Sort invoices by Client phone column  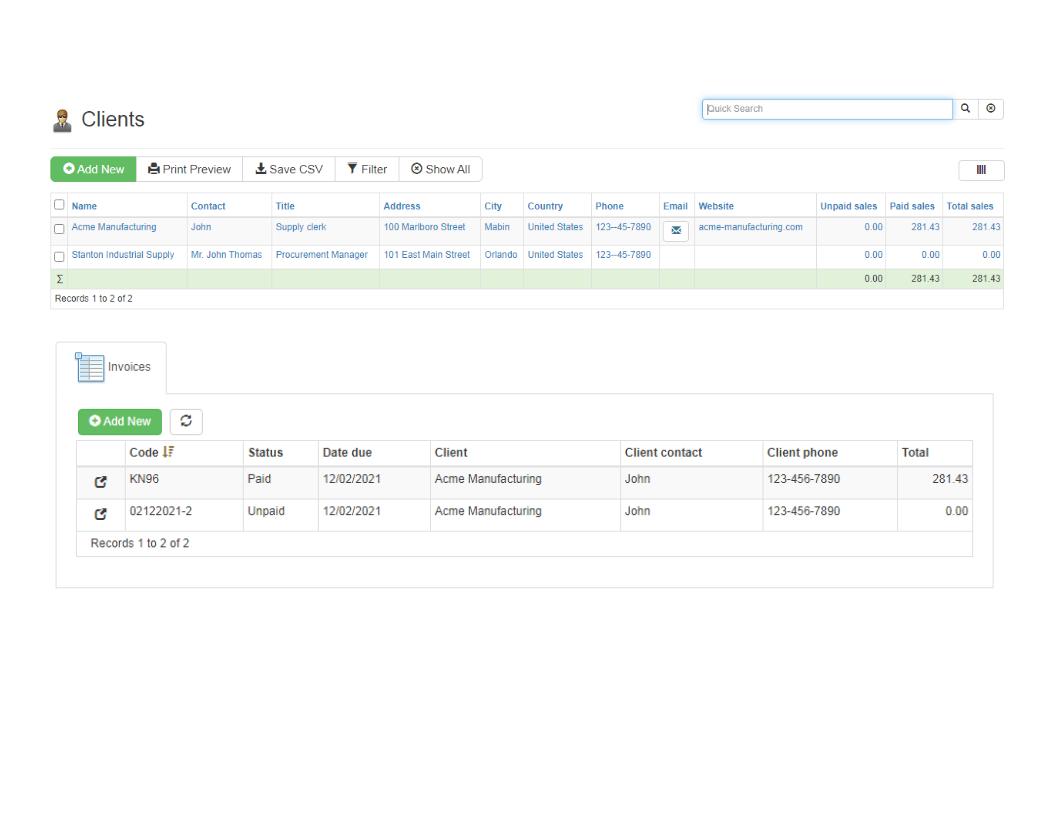[802, 452]
